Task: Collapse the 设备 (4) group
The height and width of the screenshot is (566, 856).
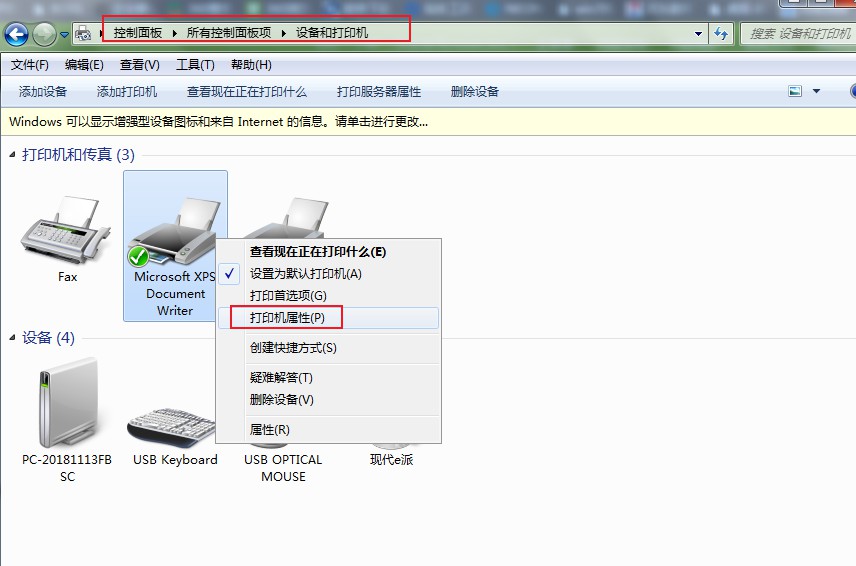Action: (x=13, y=338)
